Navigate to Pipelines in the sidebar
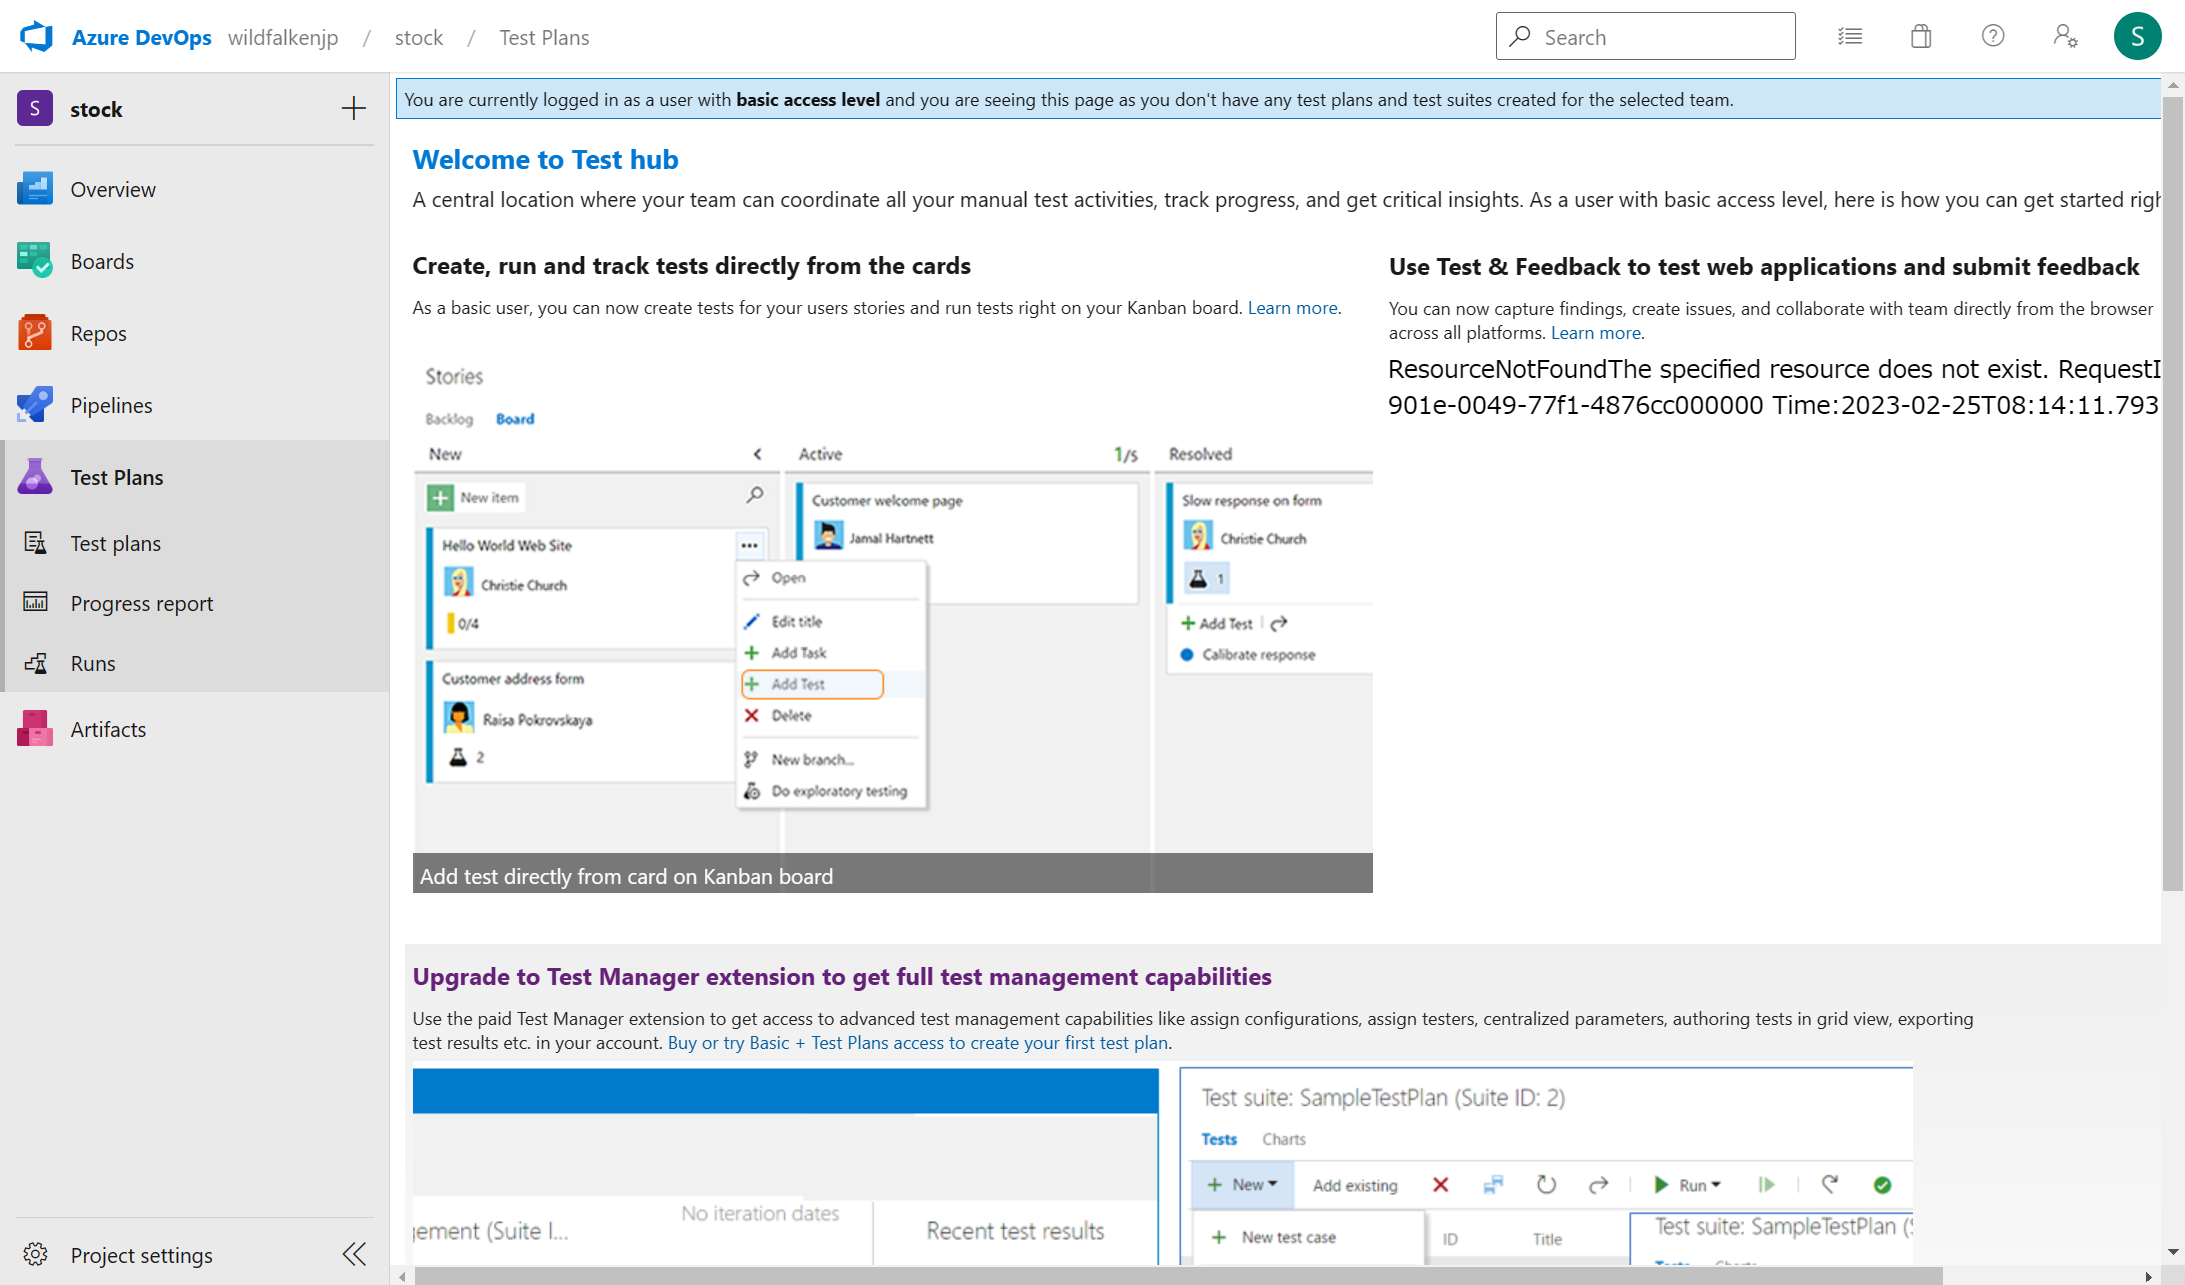 coord(111,405)
